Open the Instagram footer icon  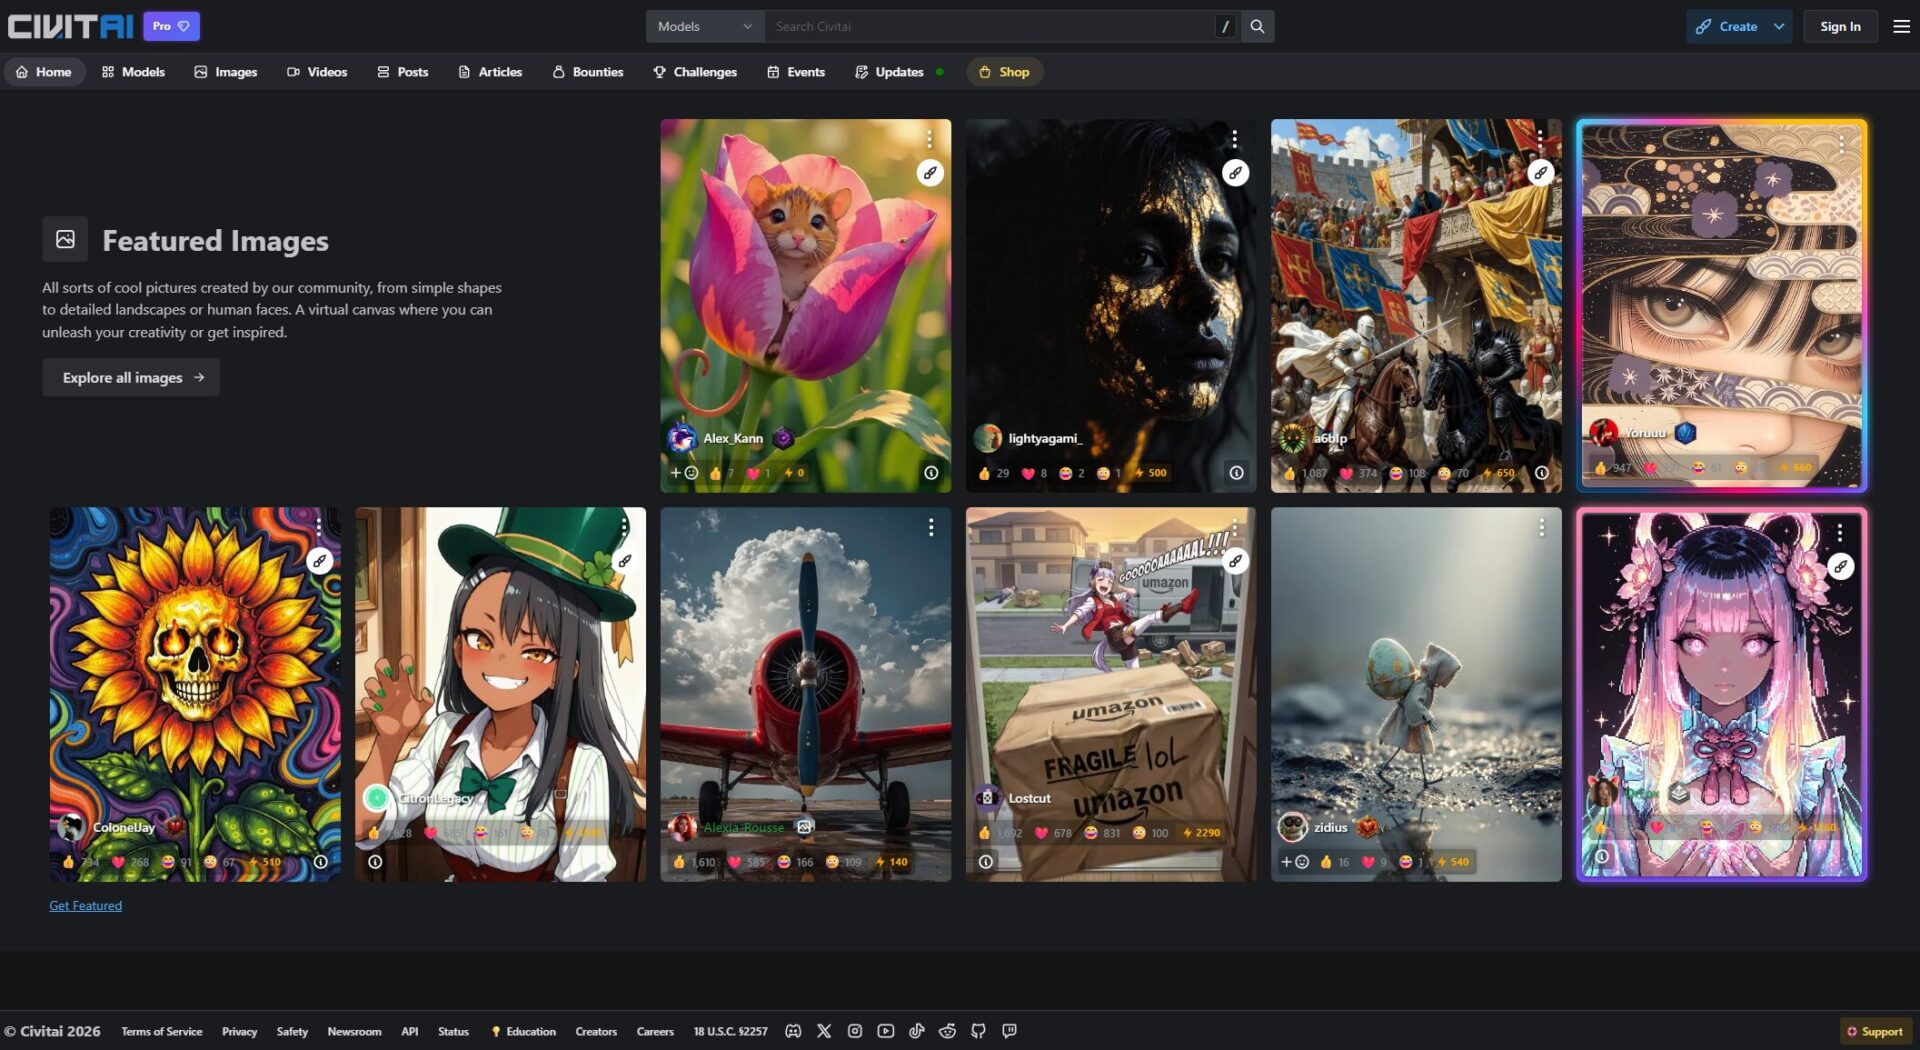tap(855, 1031)
